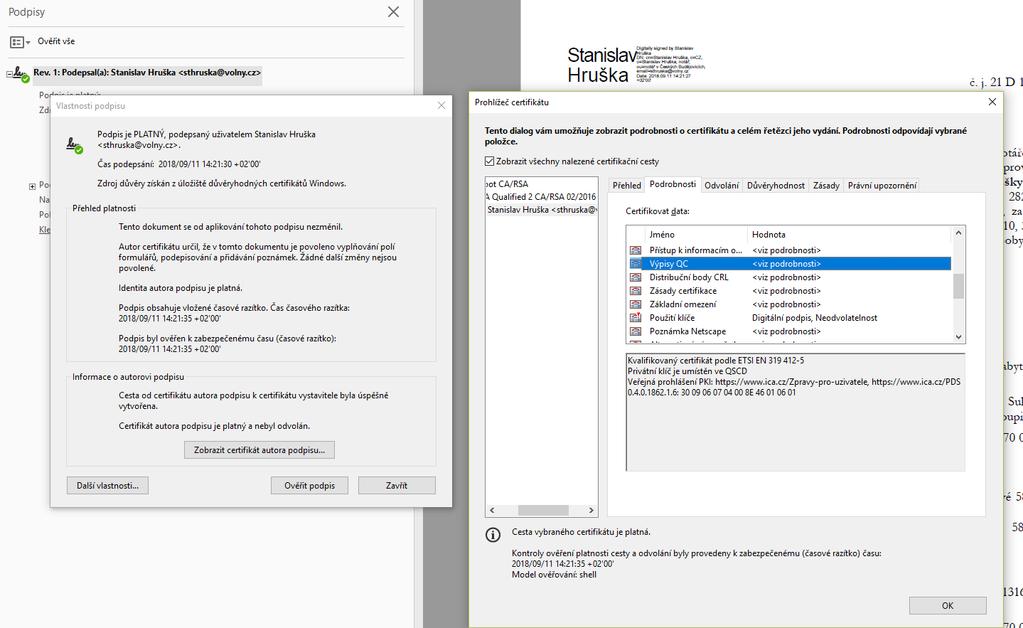Open the Zásady tab
The width and height of the screenshot is (1023, 628).
pos(826,185)
